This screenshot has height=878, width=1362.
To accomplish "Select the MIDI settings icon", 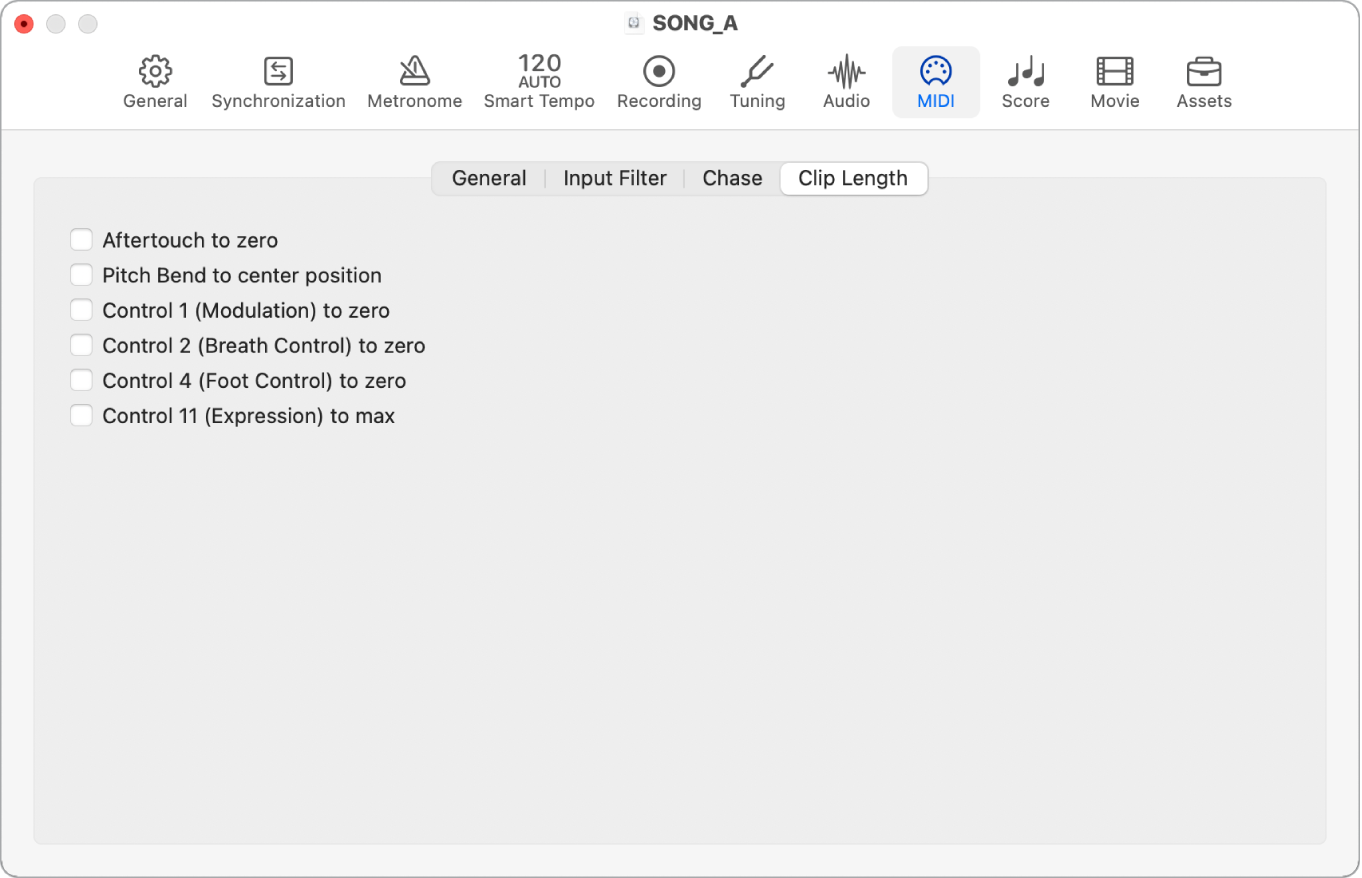I will coord(935,80).
